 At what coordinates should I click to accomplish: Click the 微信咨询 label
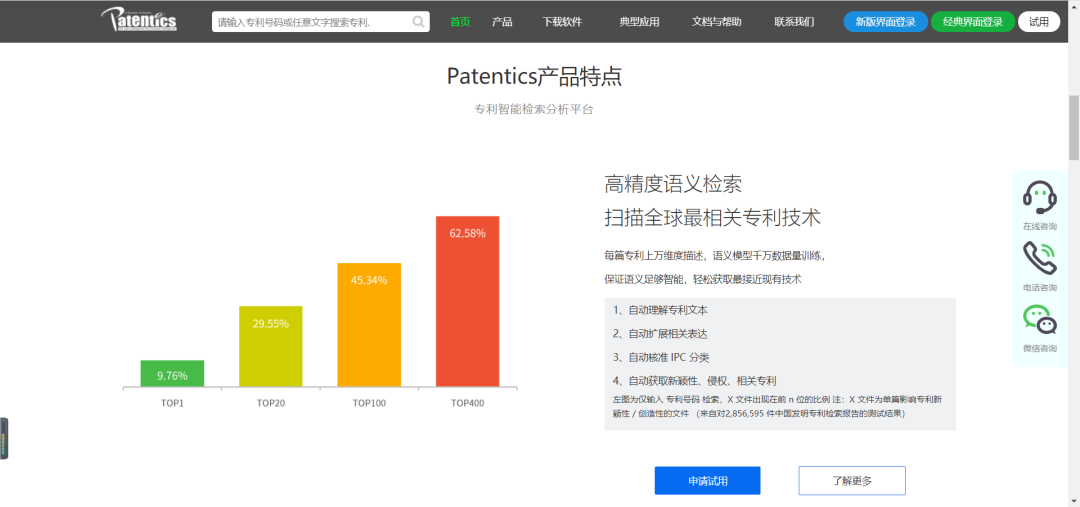click(1039, 348)
